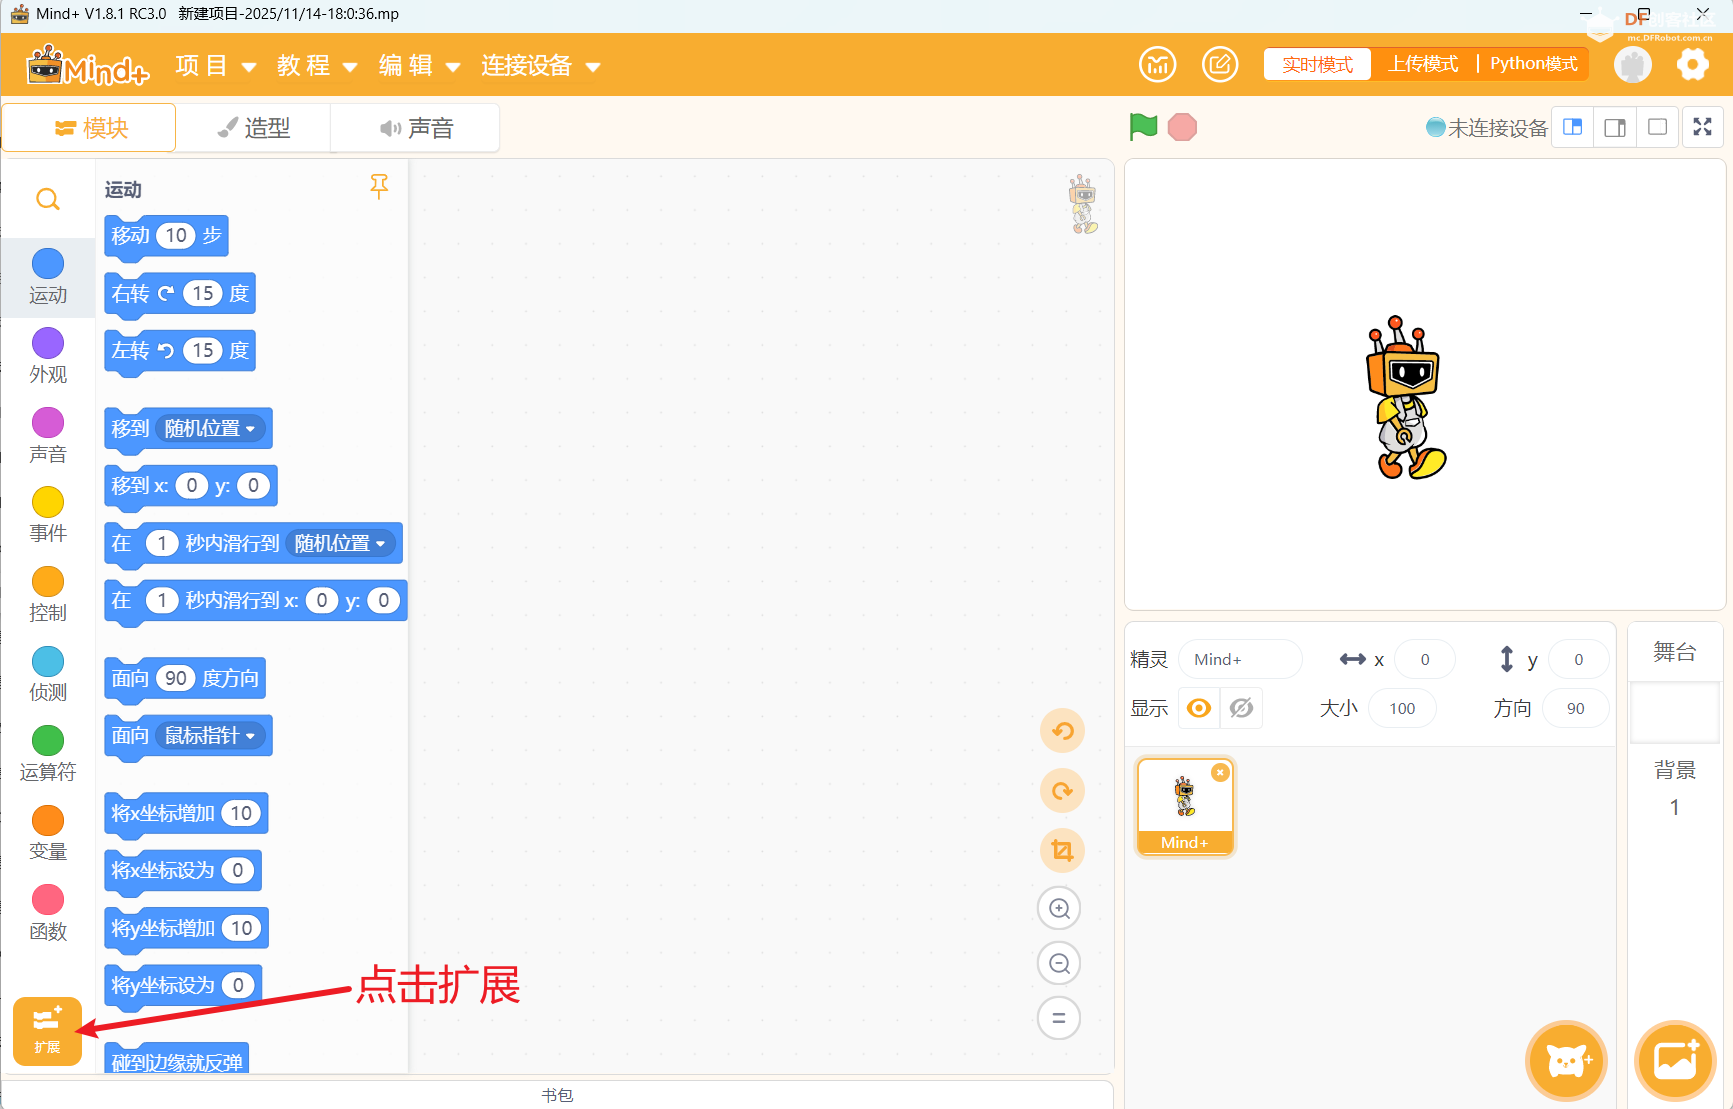This screenshot has height=1109, width=1733.
Task: Switch to Python模式
Action: click(1533, 64)
